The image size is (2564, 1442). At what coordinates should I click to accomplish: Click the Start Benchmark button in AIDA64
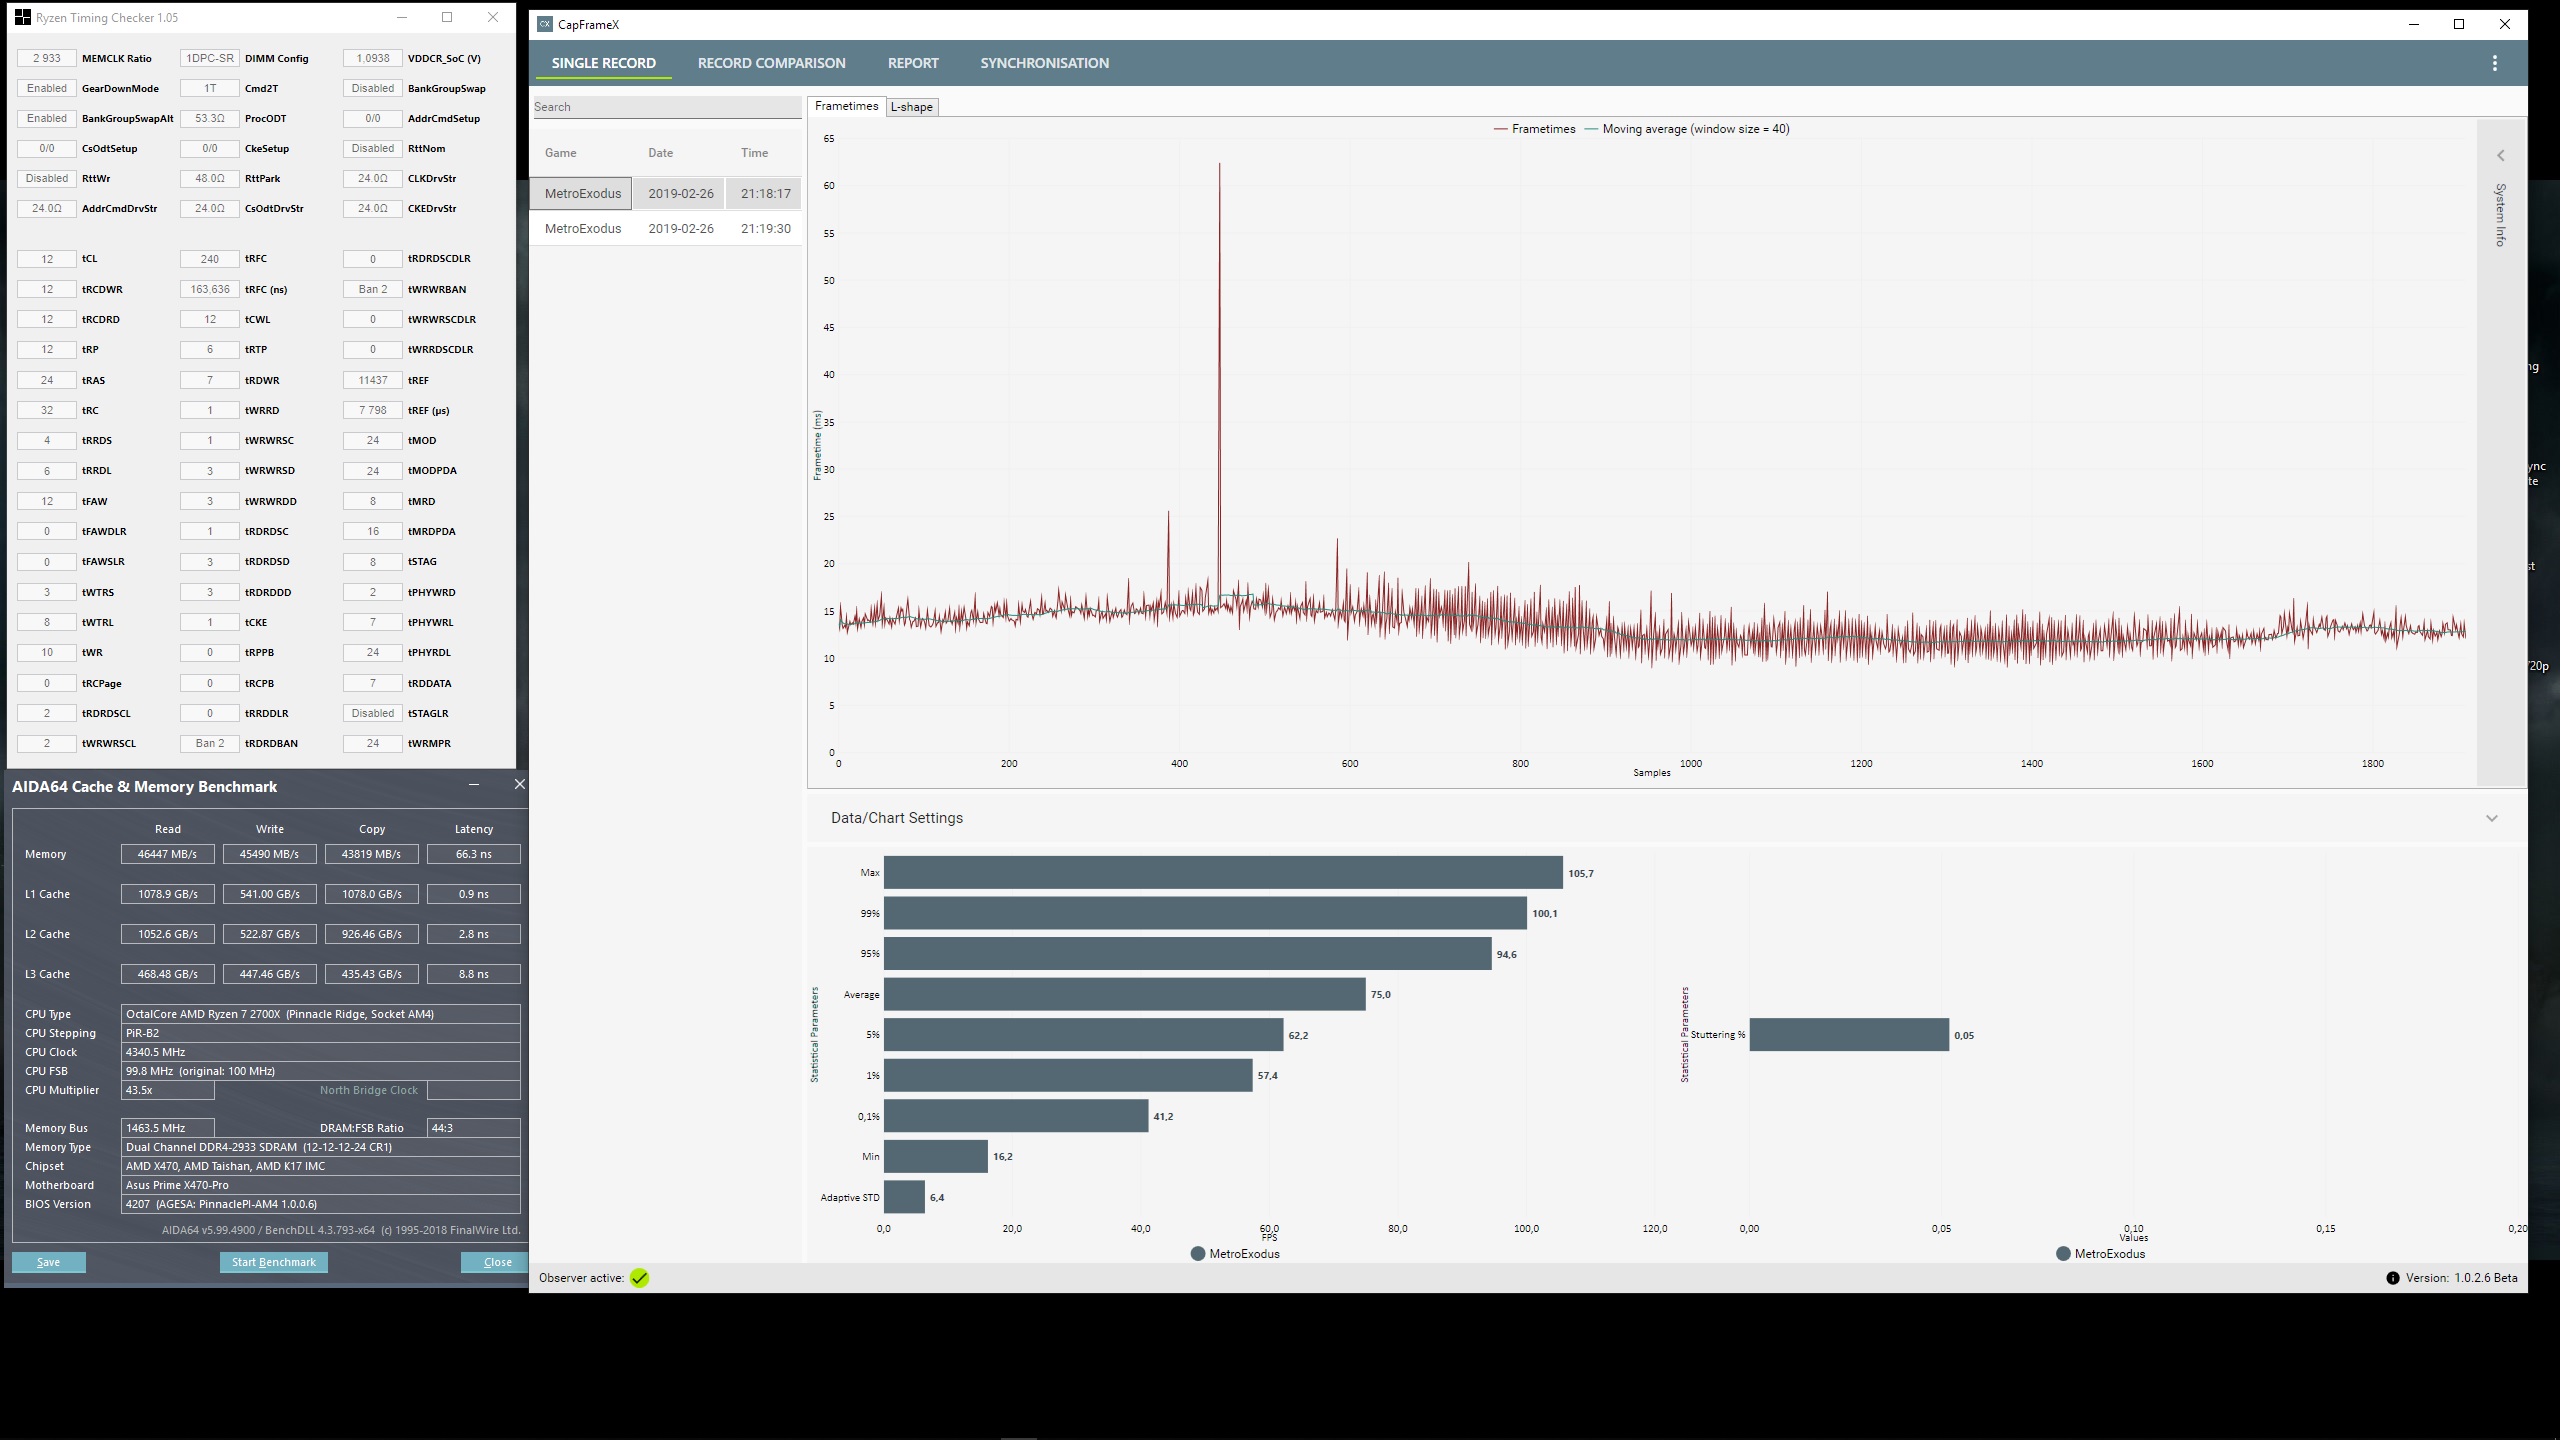click(x=274, y=1263)
